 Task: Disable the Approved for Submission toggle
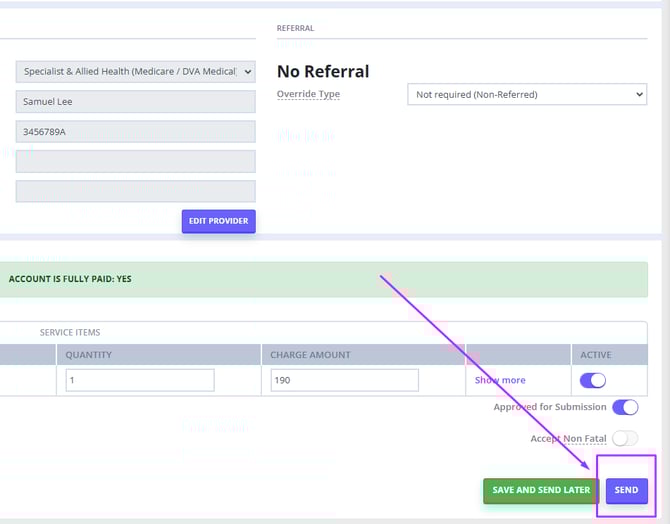625,407
